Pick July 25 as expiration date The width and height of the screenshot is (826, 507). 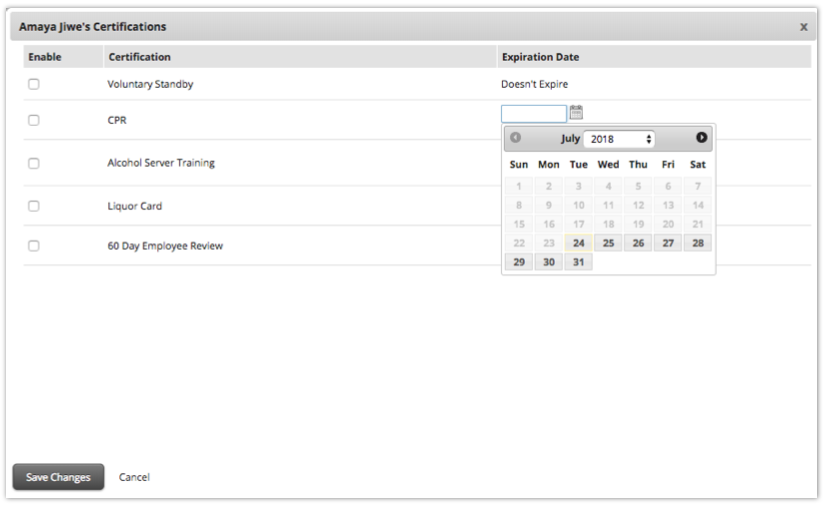pyautogui.click(x=608, y=243)
